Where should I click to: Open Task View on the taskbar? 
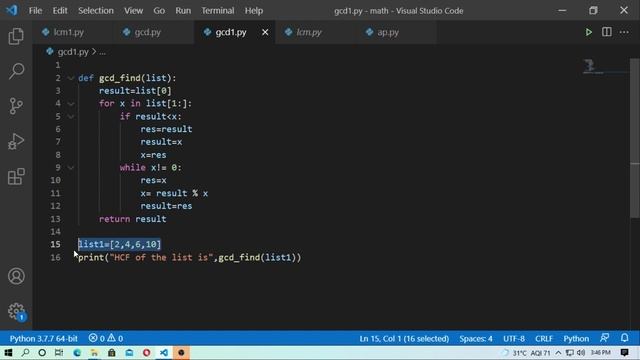pyautogui.click(x=59, y=353)
